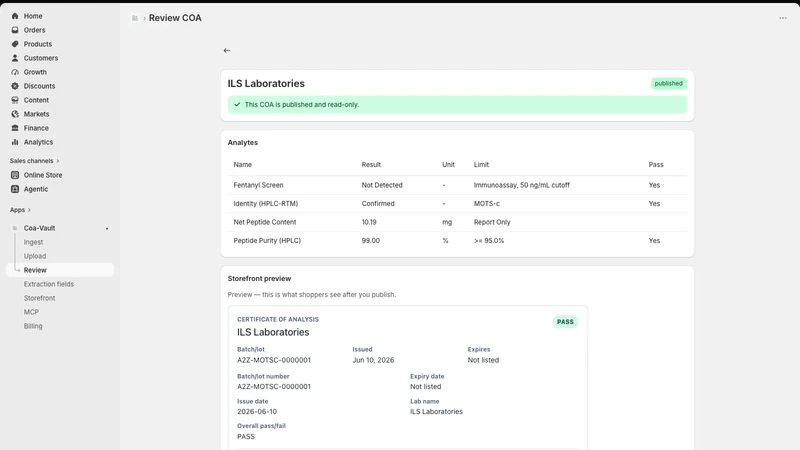Click the Net Peptide Content row name

(x=265, y=222)
